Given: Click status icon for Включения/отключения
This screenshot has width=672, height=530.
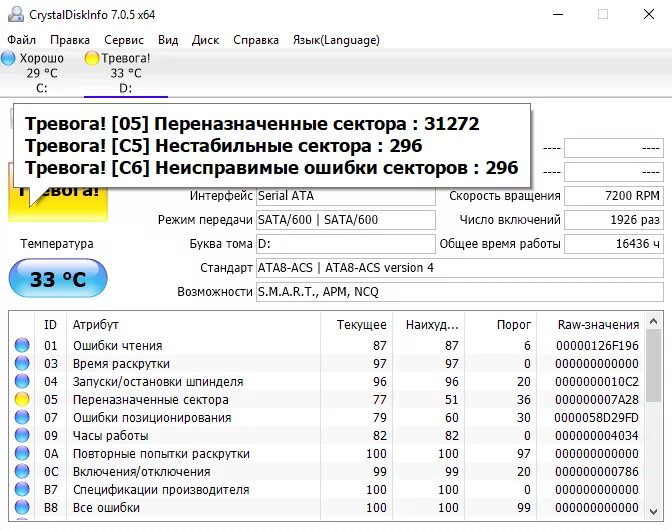Looking at the screenshot, I should point(22,471).
